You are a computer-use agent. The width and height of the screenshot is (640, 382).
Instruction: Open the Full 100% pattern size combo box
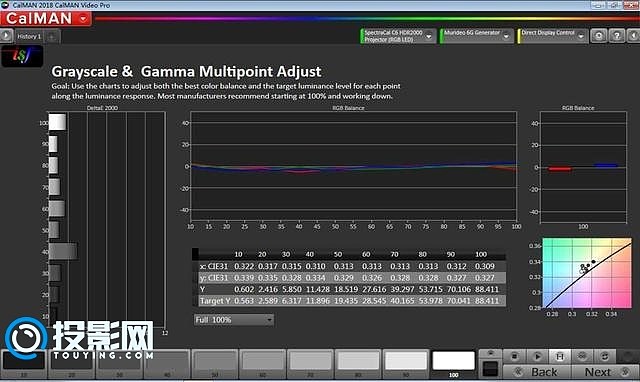point(234,320)
